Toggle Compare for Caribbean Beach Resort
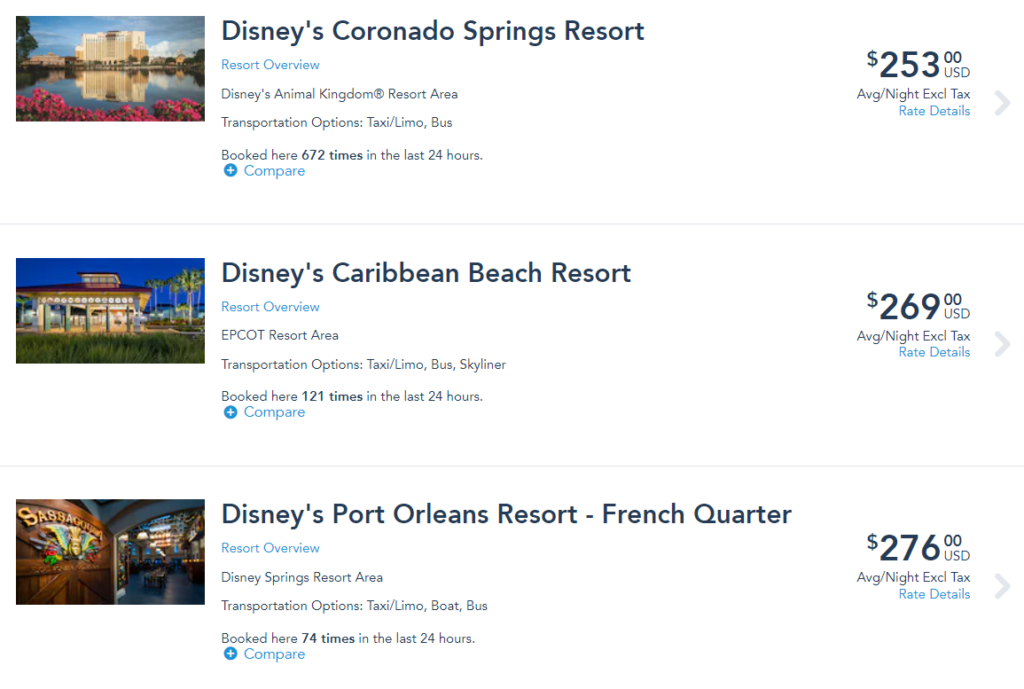Image resolution: width=1024 pixels, height=689 pixels. click(274, 412)
